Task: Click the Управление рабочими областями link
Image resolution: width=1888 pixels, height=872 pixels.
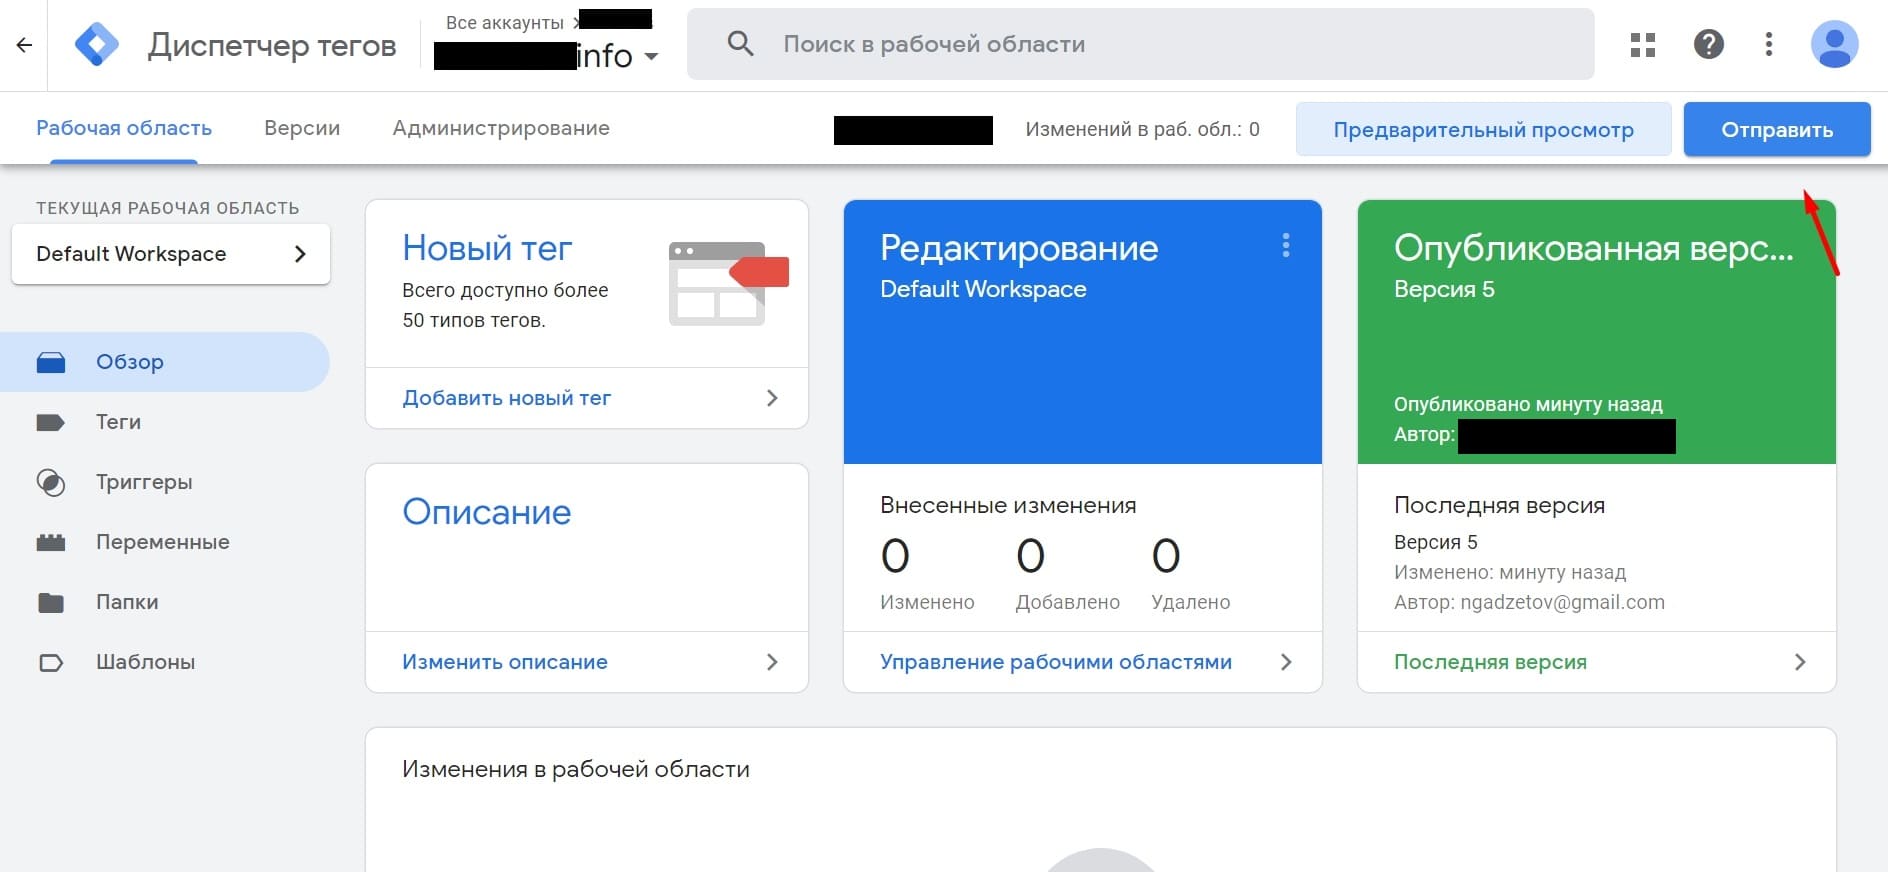Action: (x=1056, y=662)
